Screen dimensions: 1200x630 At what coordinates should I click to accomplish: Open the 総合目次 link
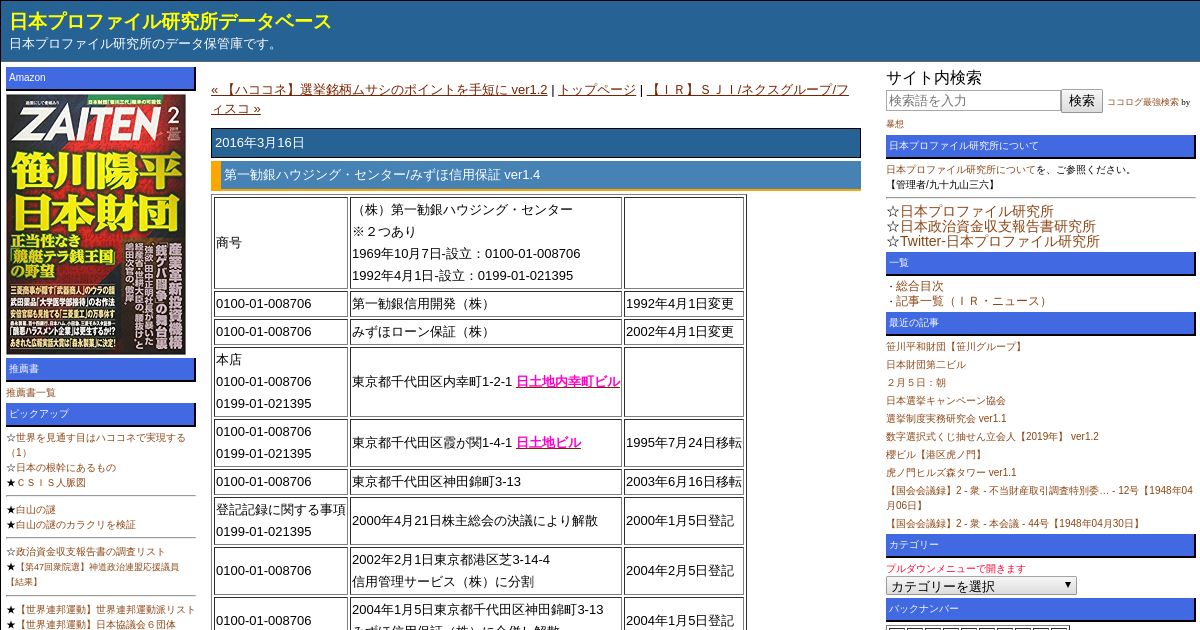click(919, 286)
